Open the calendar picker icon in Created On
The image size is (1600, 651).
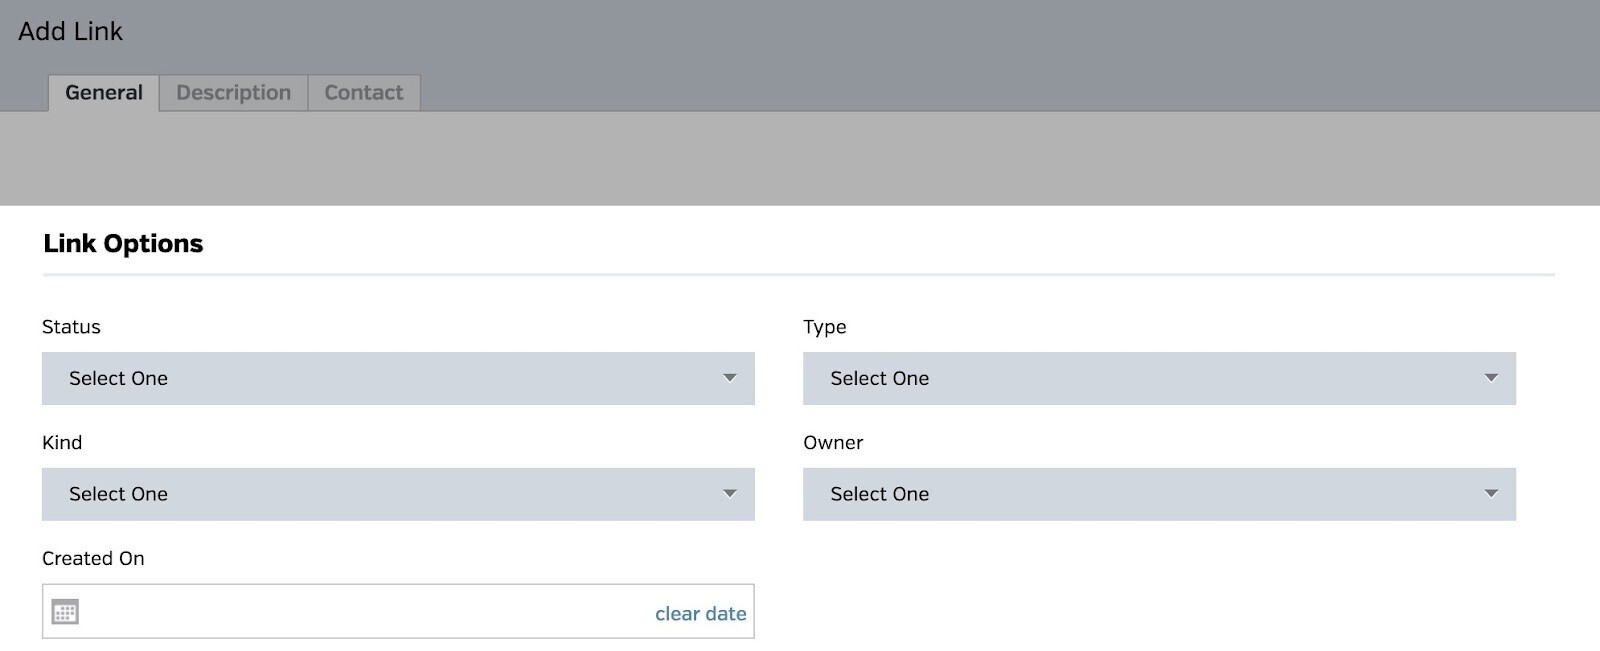point(65,612)
